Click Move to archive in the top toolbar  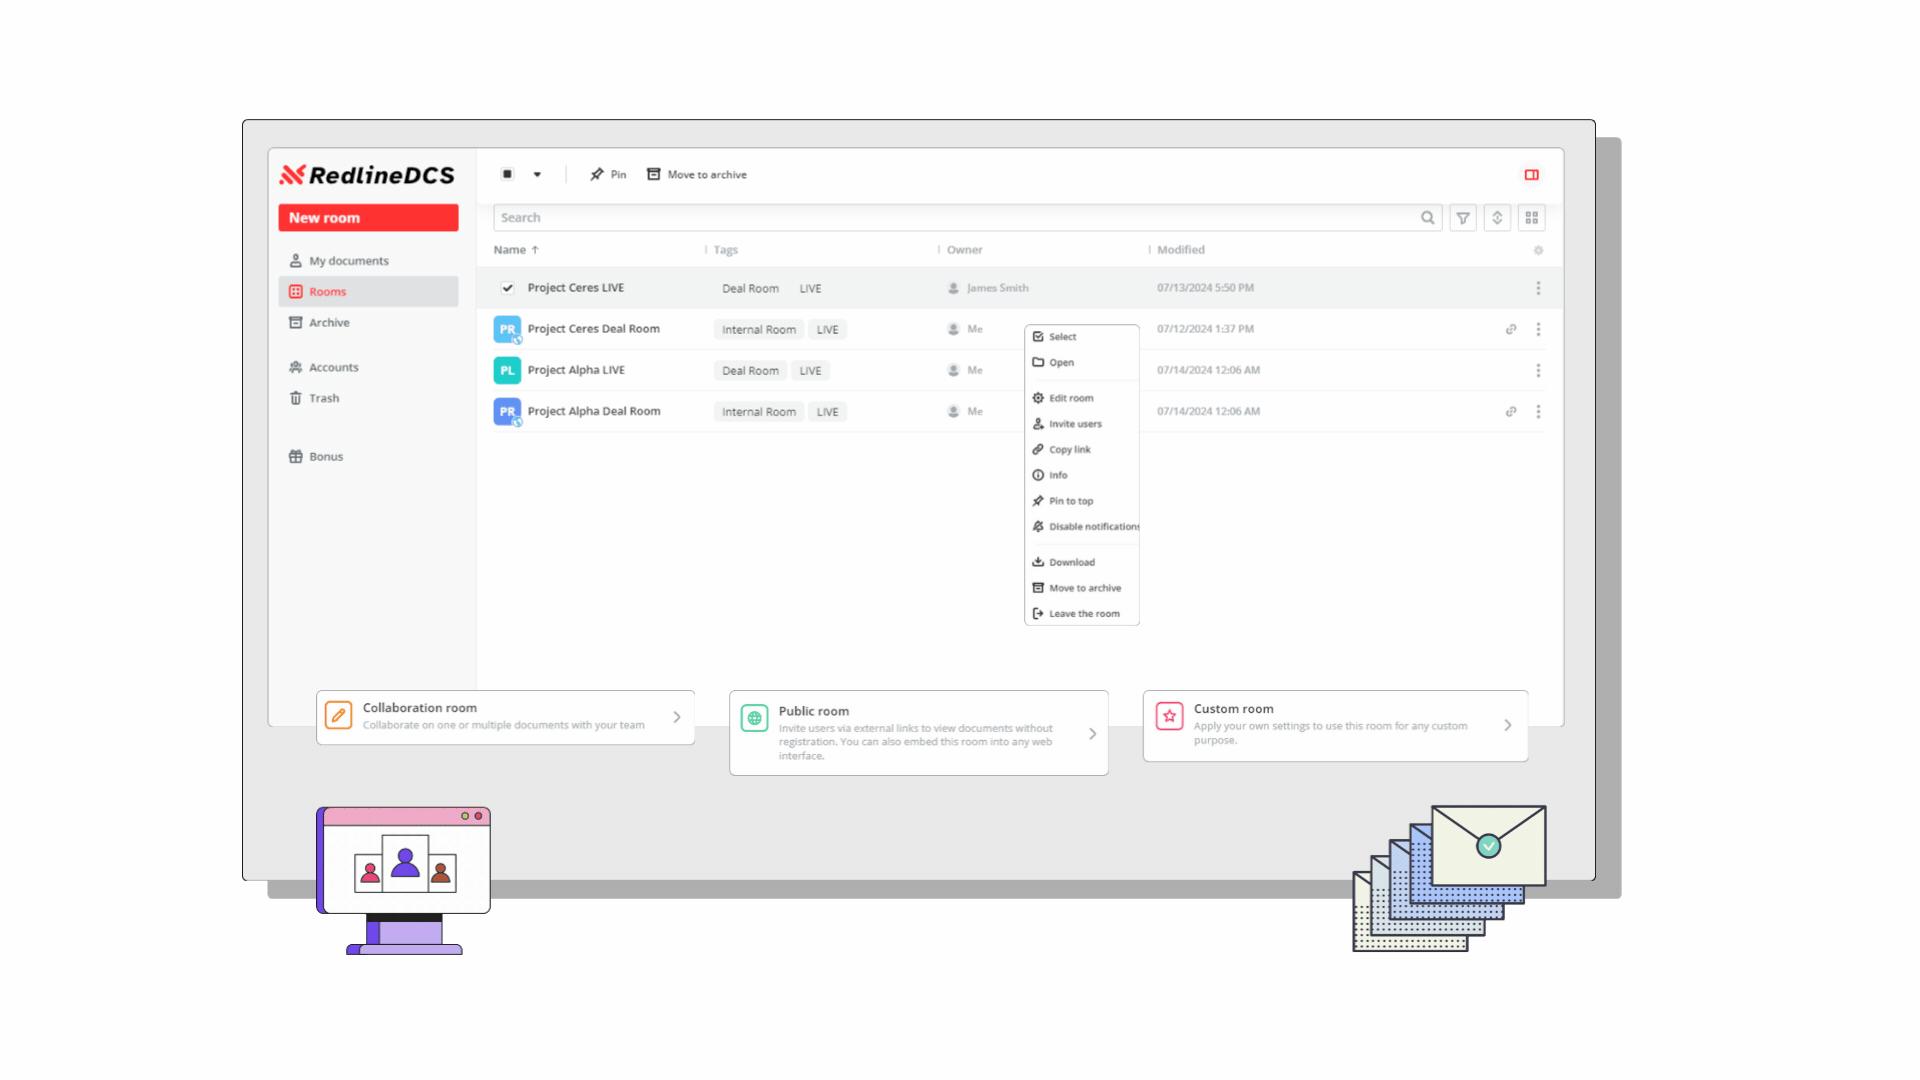point(707,174)
